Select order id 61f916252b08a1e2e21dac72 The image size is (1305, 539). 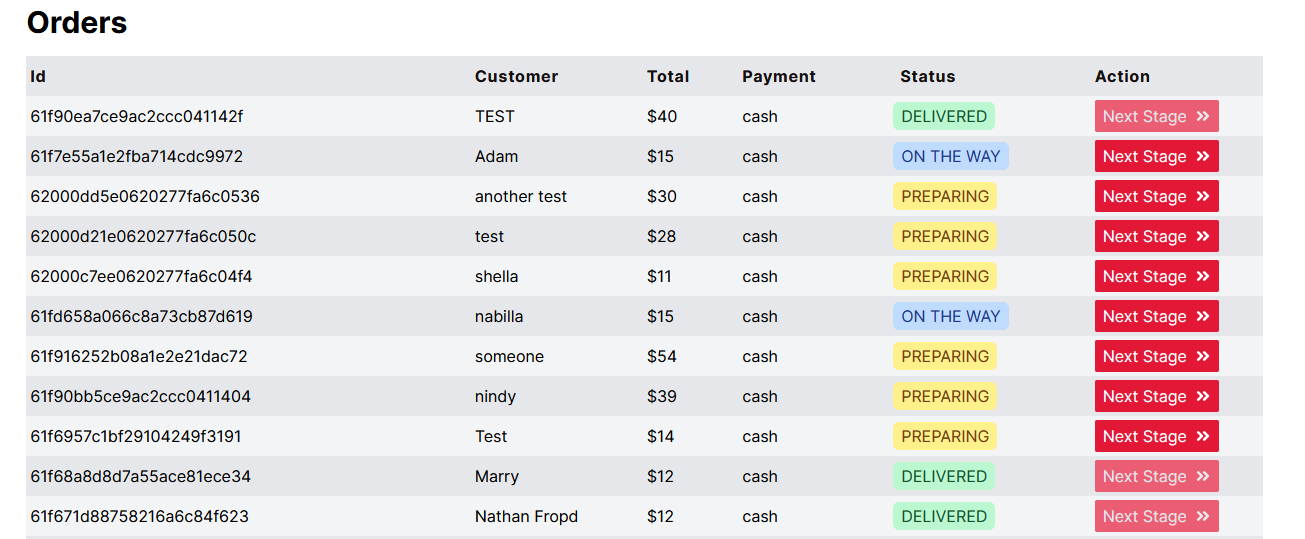coord(139,356)
